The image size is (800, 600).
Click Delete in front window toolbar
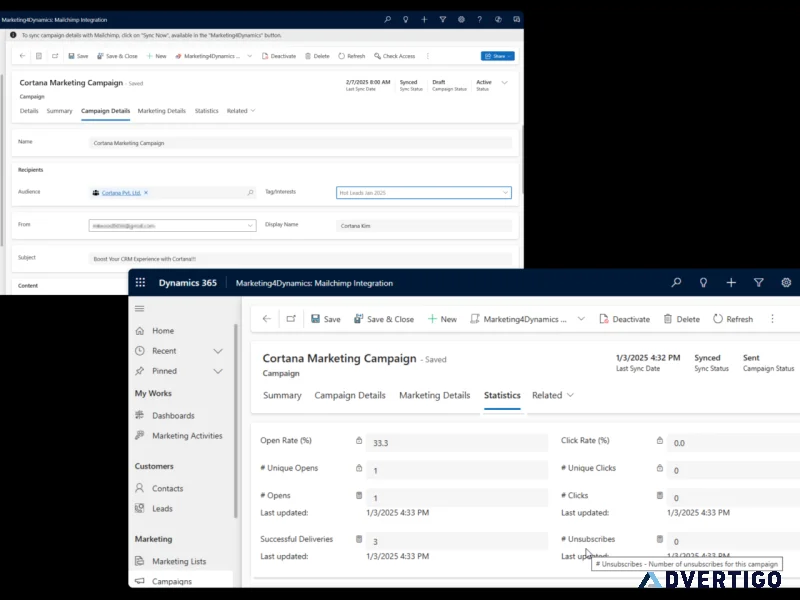click(681, 319)
